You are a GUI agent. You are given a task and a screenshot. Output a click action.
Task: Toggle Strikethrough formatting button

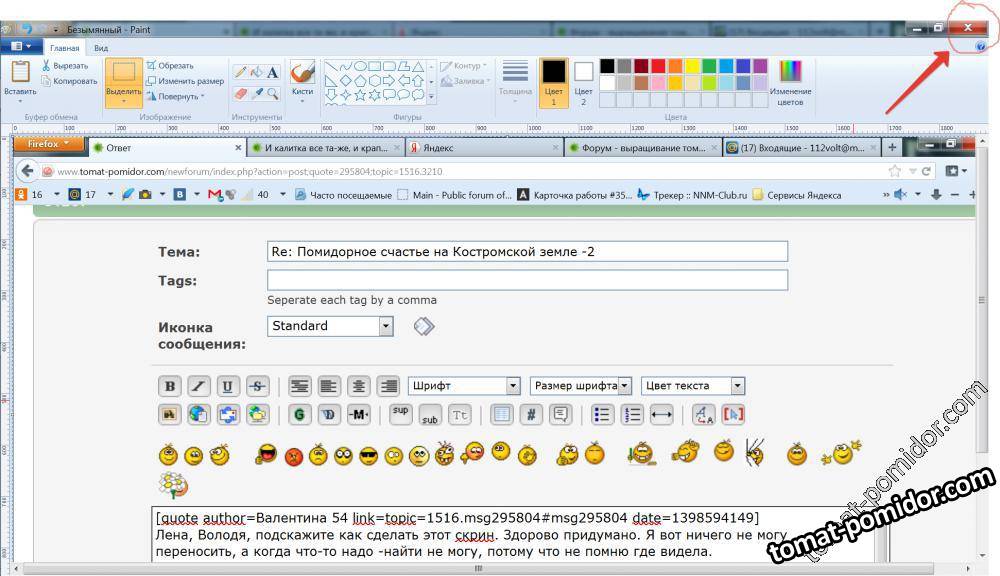click(x=257, y=386)
